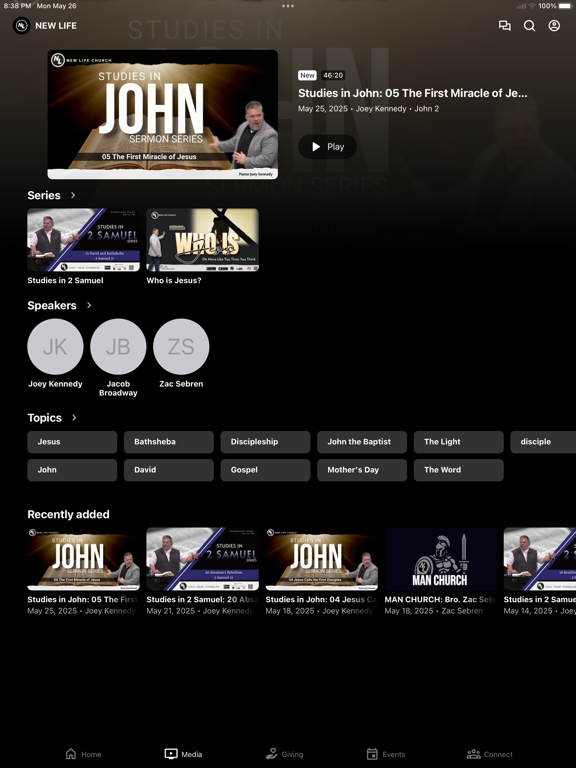Open the May 14 Studies in 2 Samuel video
This screenshot has height=768, width=576.
click(540, 559)
